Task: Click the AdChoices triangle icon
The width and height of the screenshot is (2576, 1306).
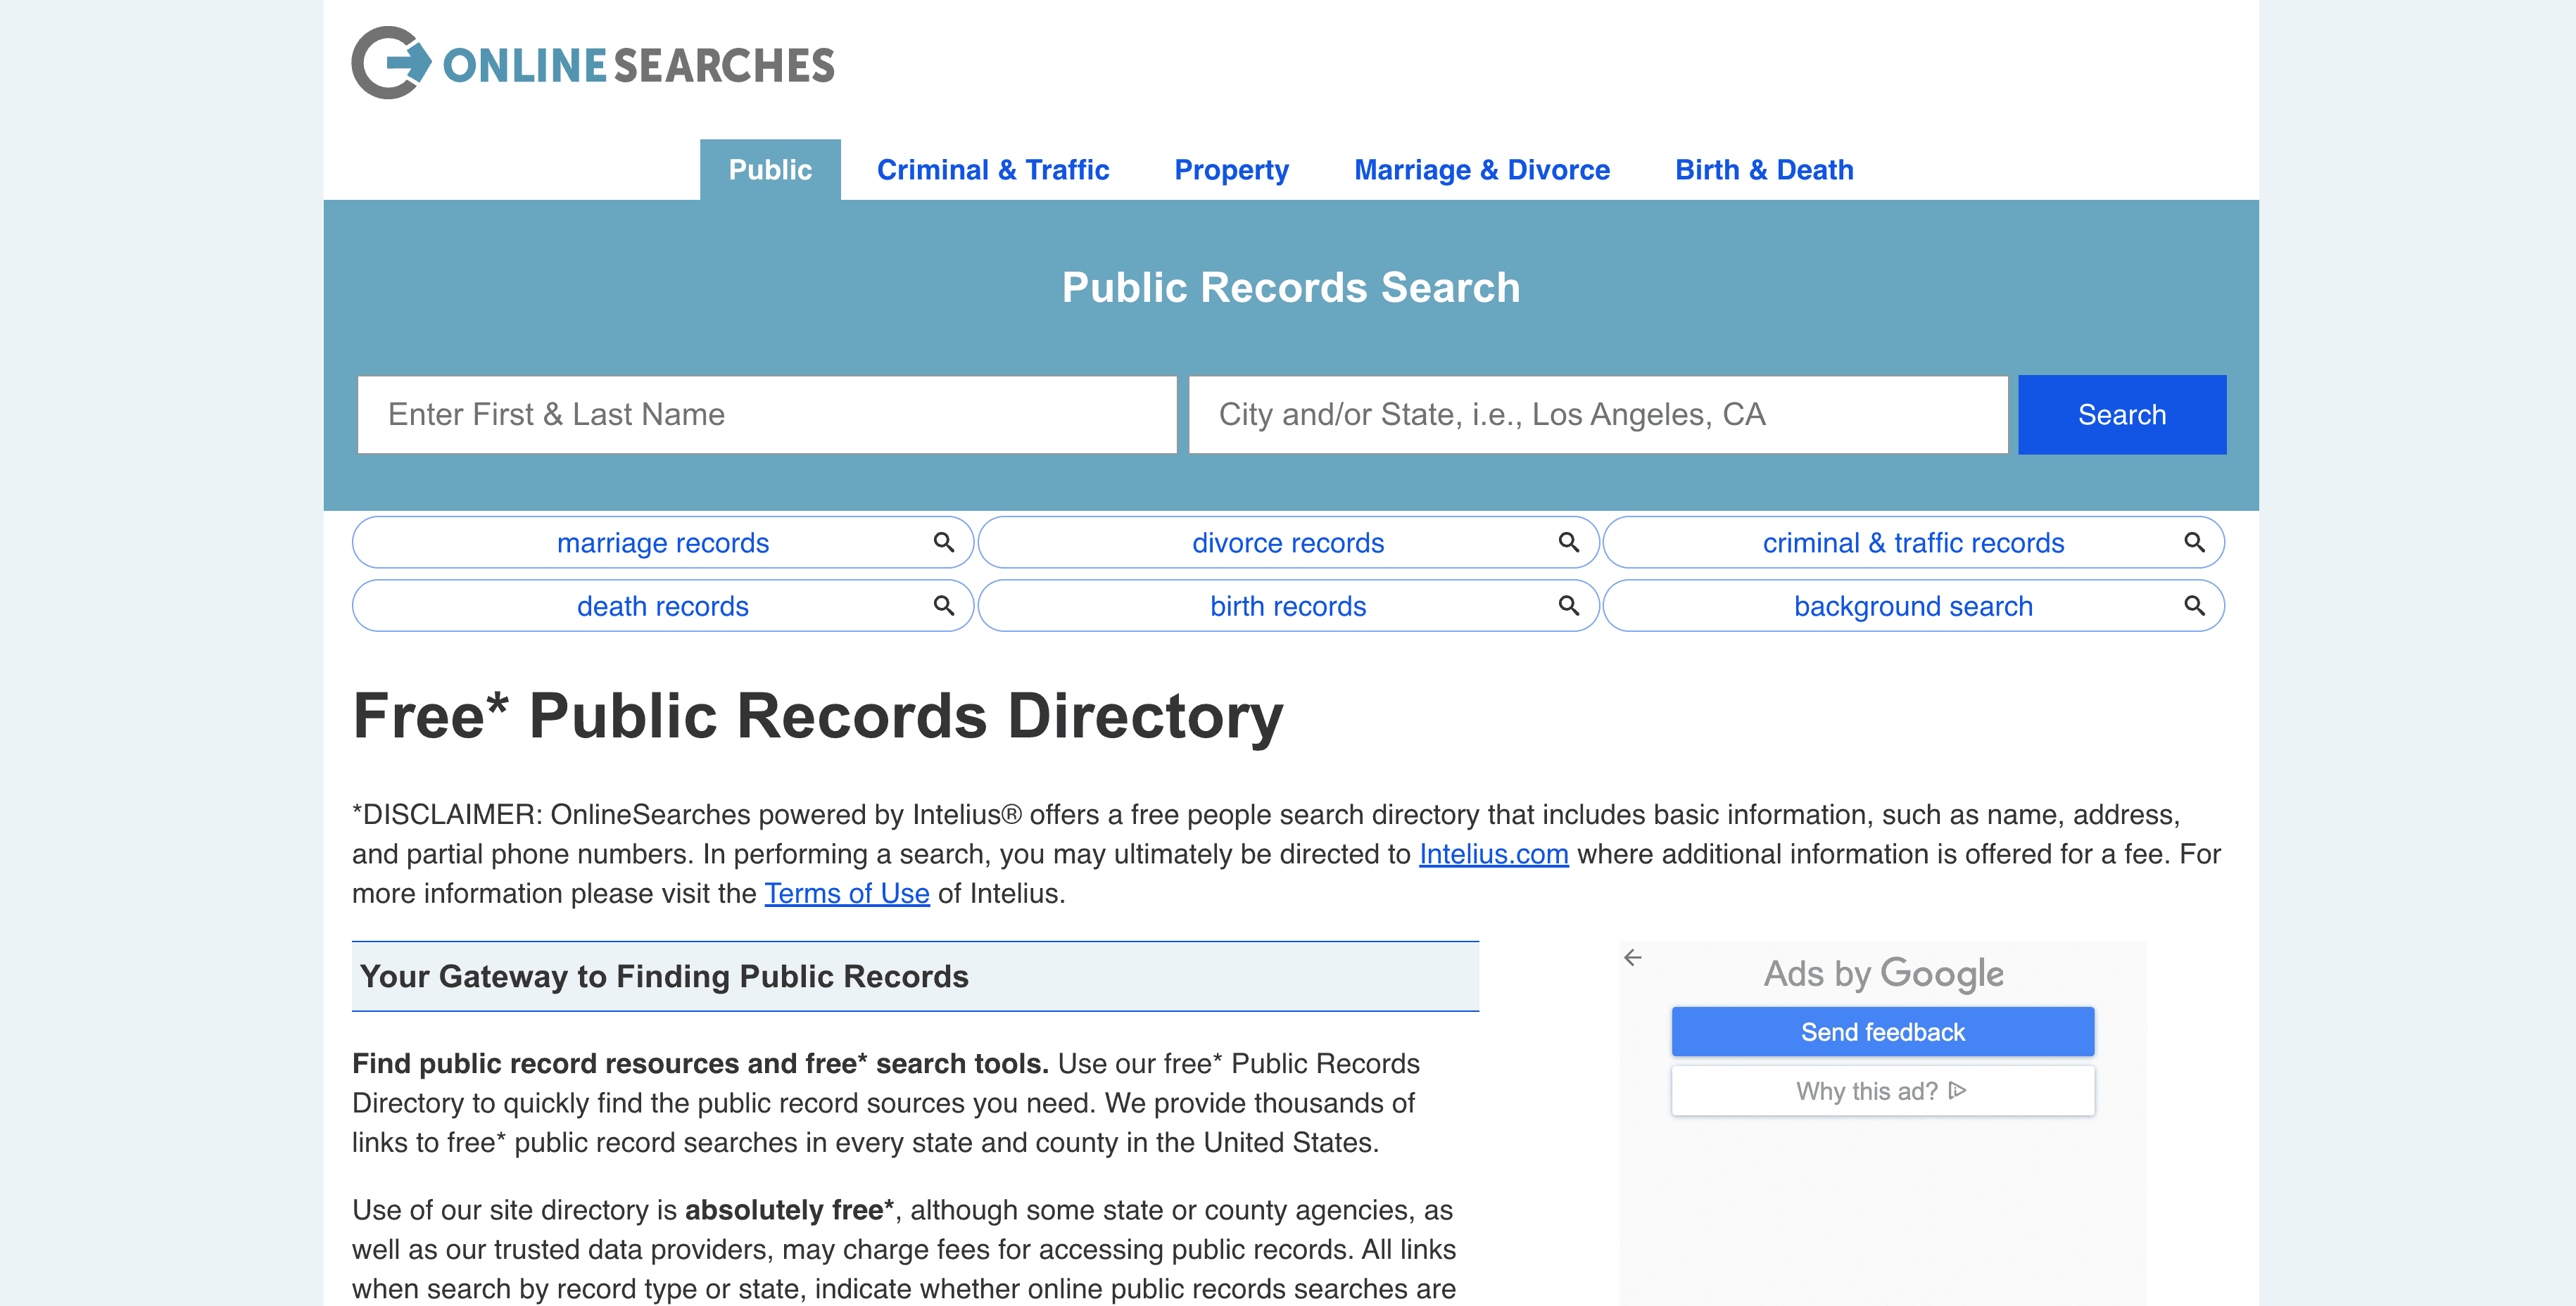Action: [x=1957, y=1090]
